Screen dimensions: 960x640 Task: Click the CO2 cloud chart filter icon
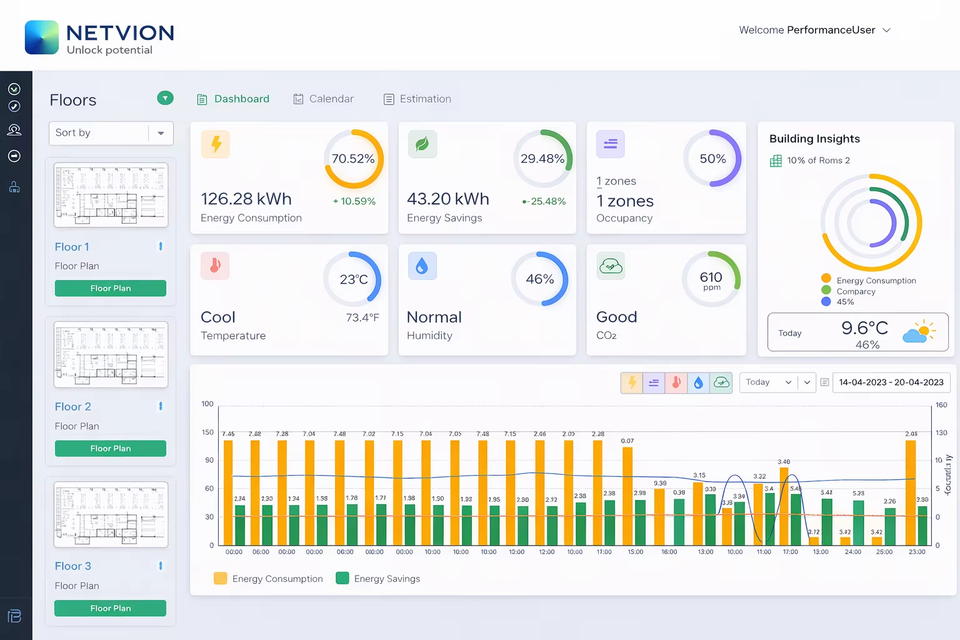(721, 382)
